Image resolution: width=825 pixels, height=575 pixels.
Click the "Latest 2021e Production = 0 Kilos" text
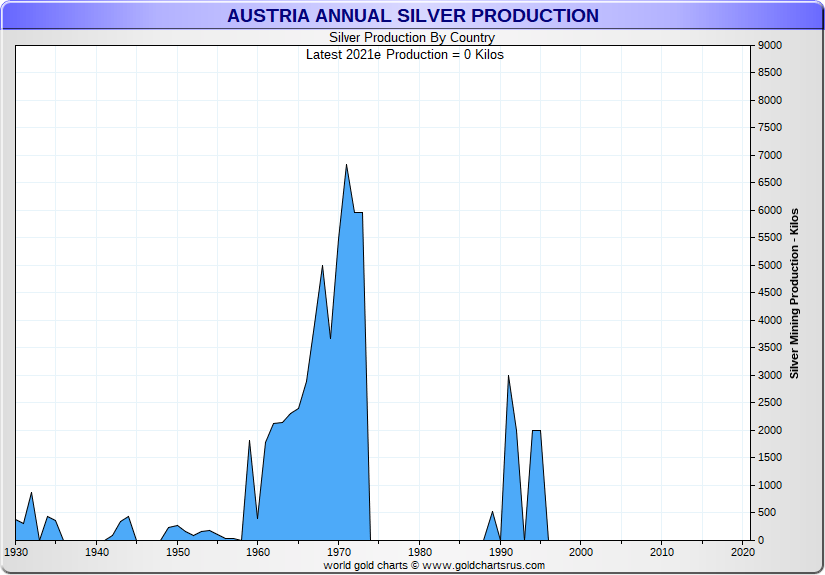405,55
